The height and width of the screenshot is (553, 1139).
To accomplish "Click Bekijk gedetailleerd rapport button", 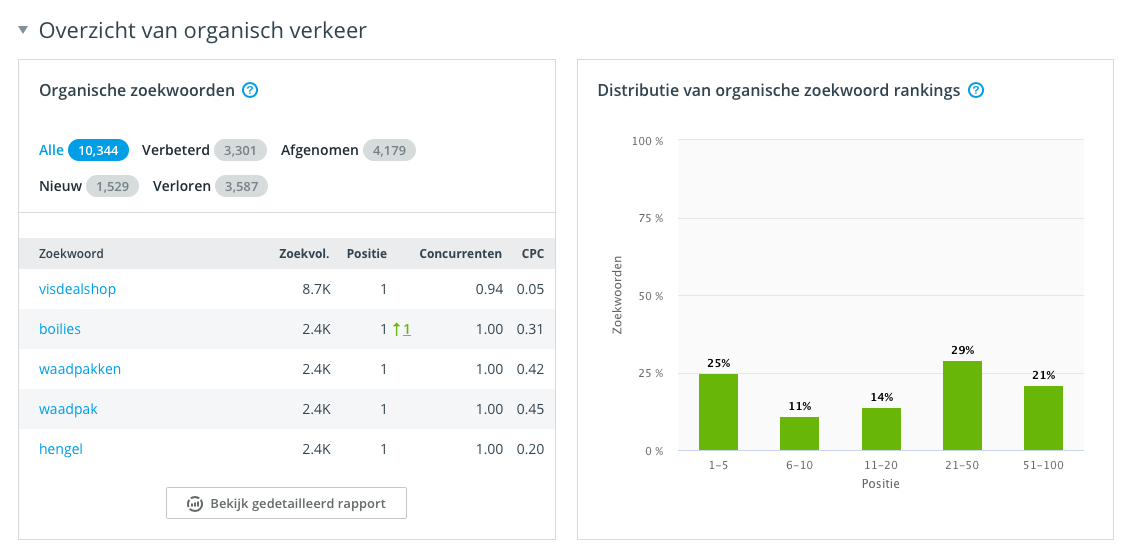I will coord(286,503).
